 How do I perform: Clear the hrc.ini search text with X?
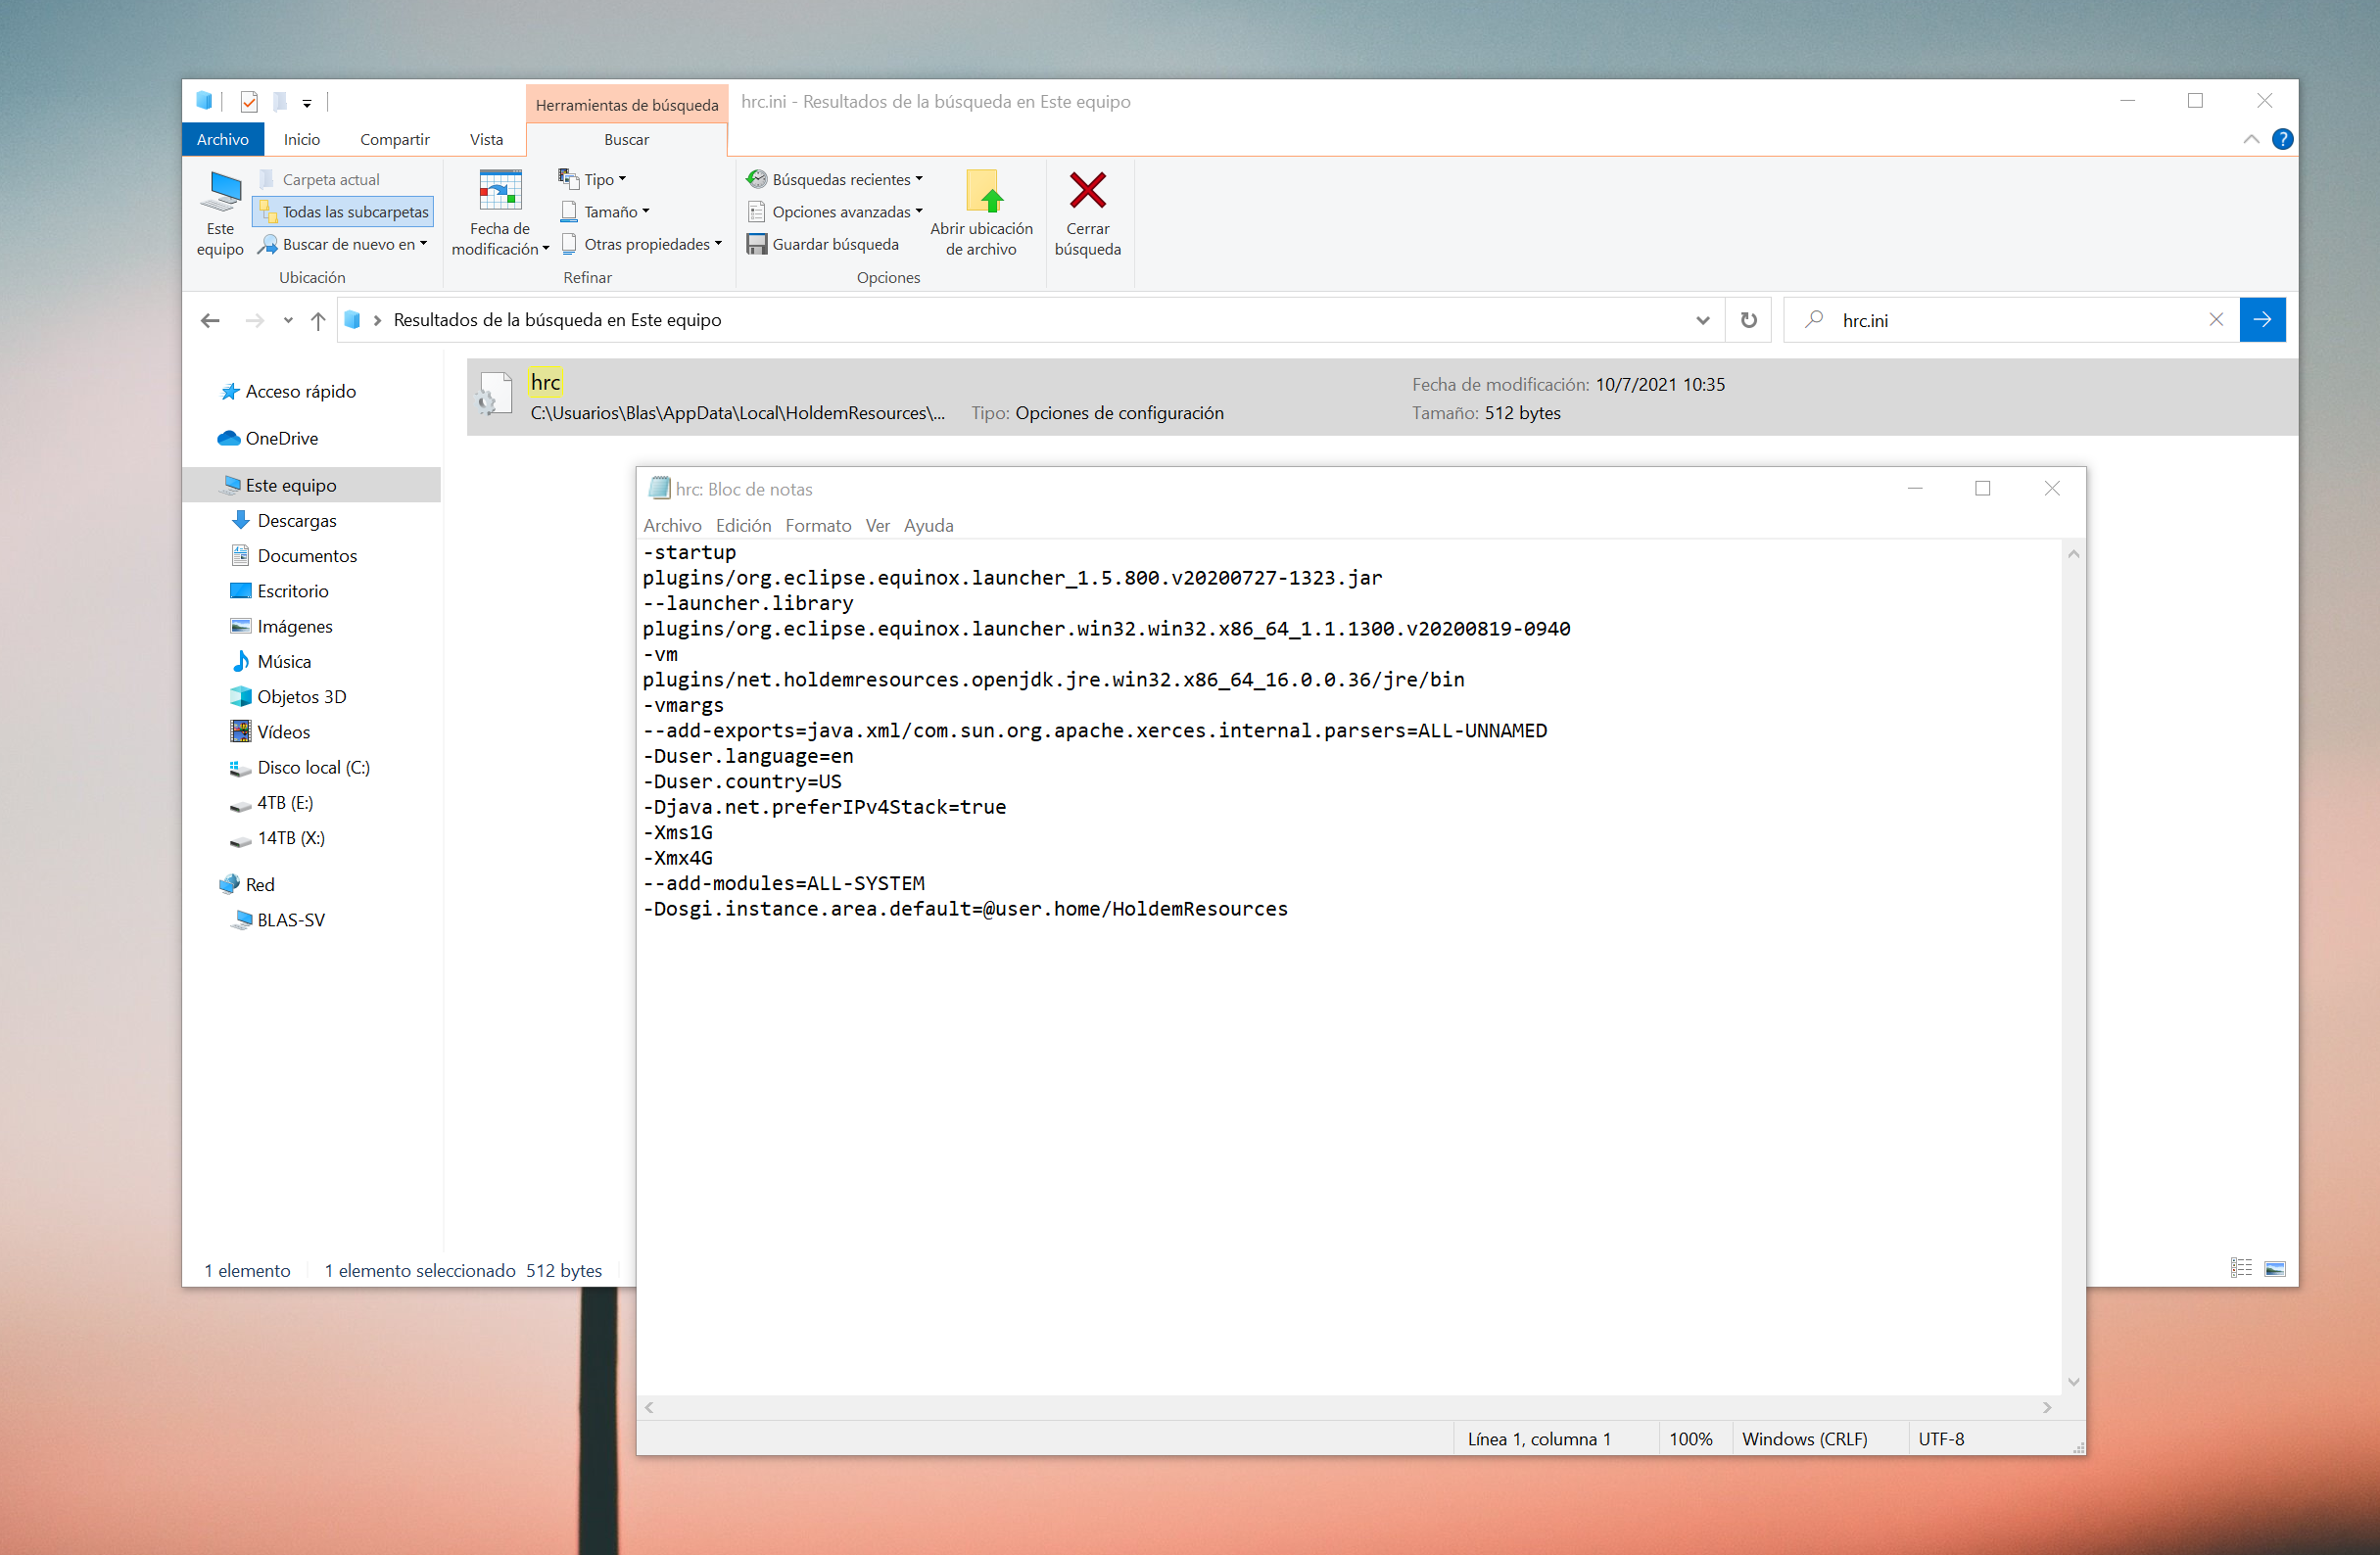click(2216, 320)
